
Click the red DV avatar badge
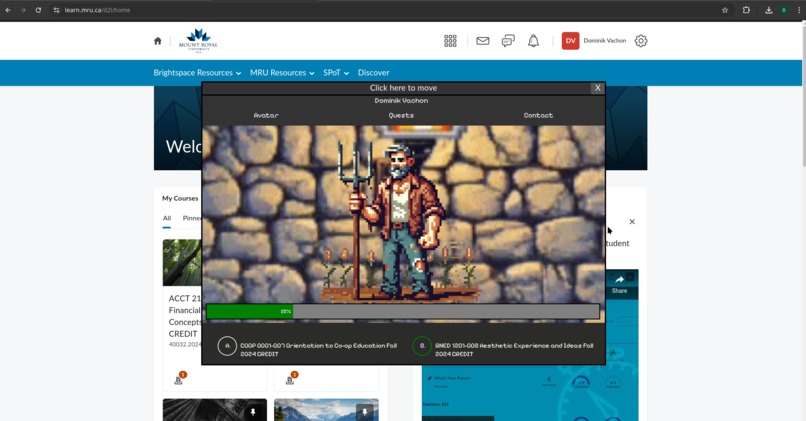571,41
